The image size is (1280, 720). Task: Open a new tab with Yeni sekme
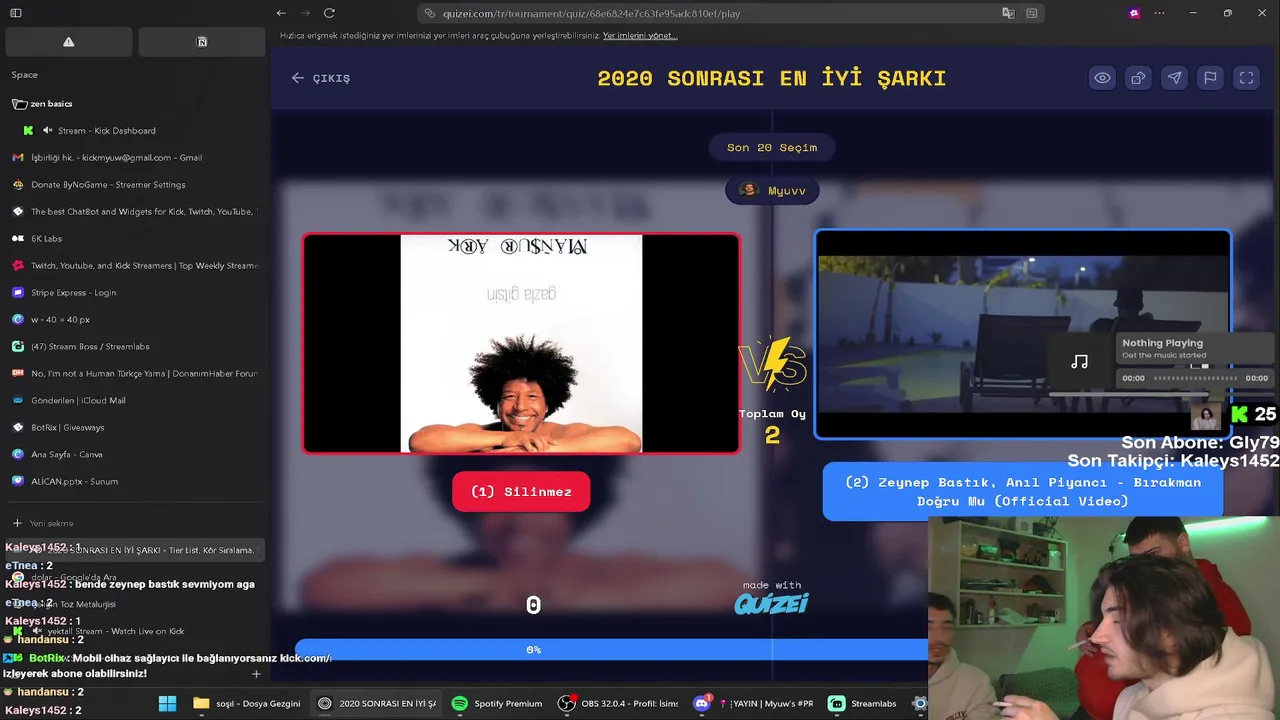pos(137,523)
